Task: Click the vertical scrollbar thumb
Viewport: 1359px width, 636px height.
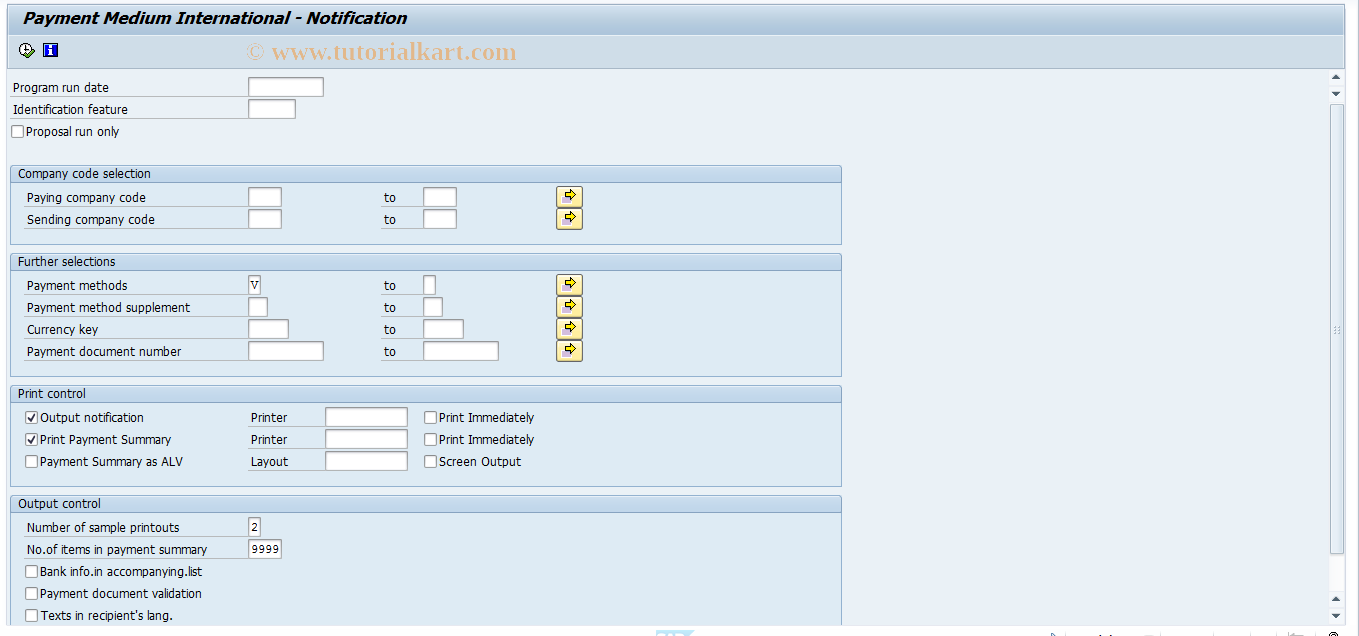Action: tap(1337, 328)
